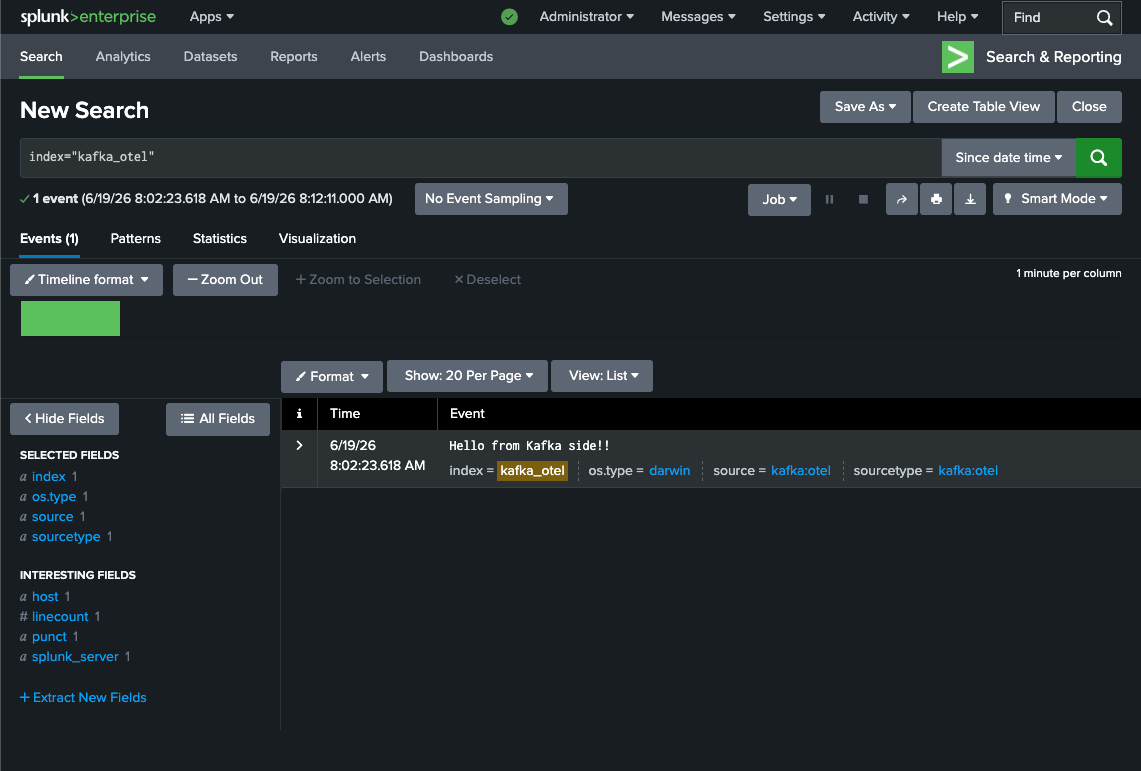Click the sourcetype kafka:otel value

(968, 471)
